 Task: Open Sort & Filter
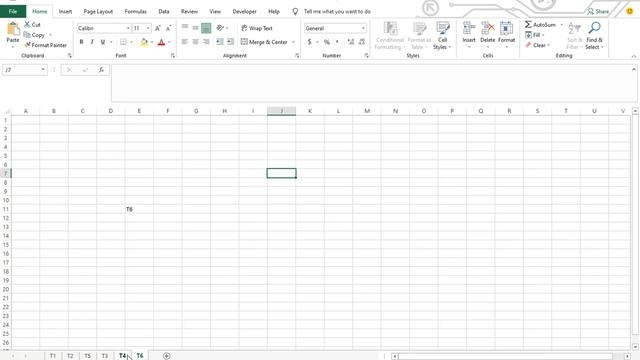click(x=575, y=36)
